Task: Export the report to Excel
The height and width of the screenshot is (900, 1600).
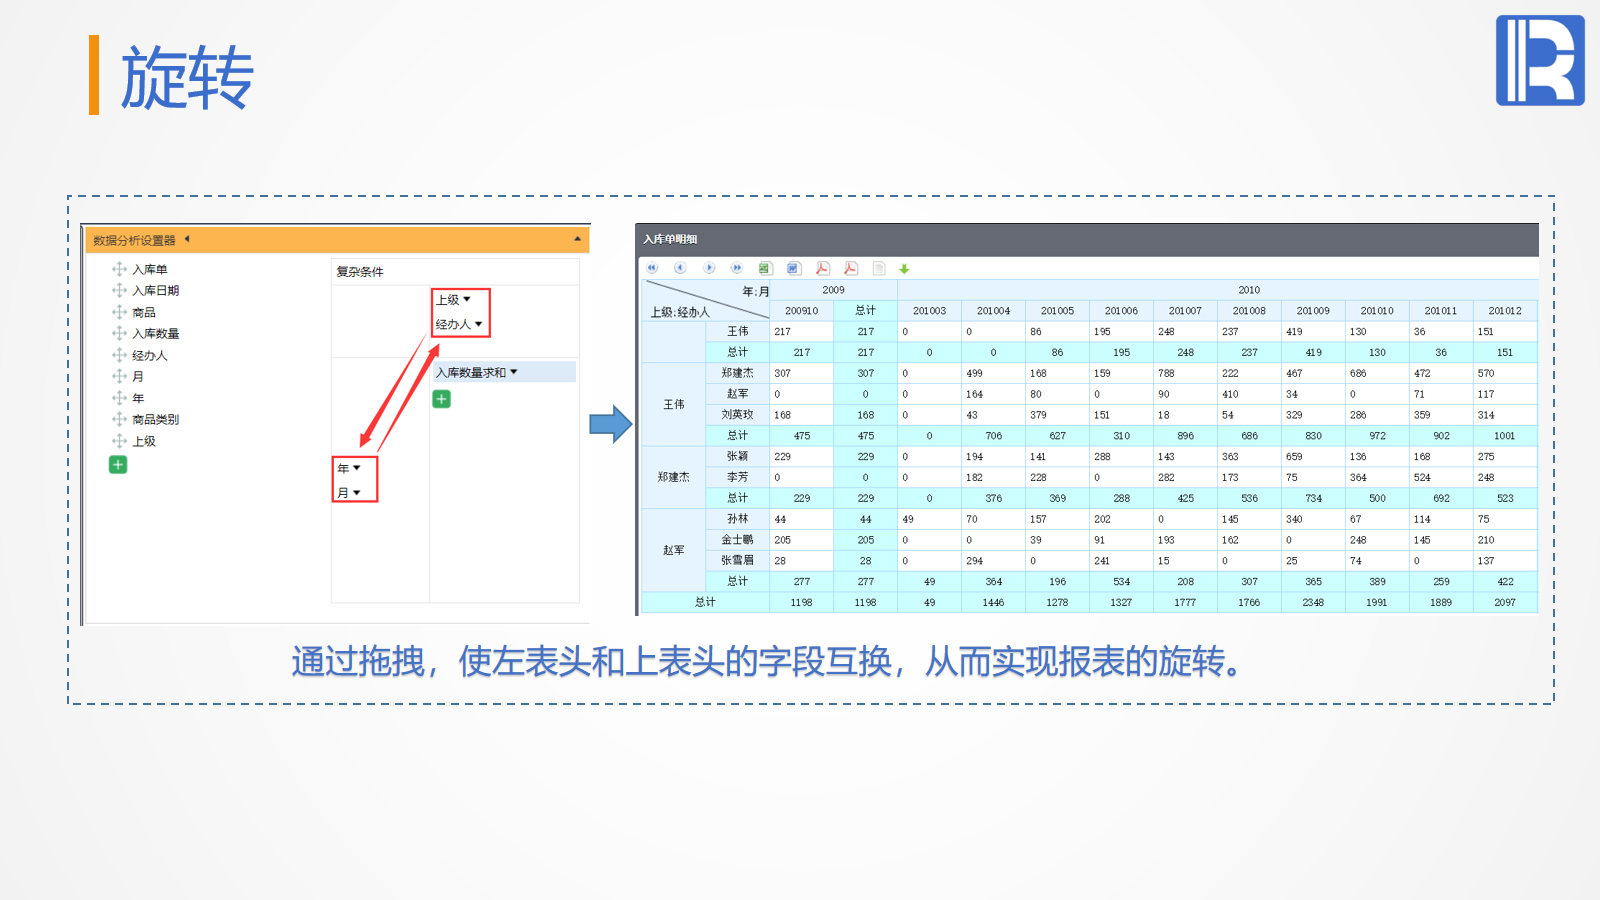Action: click(765, 268)
